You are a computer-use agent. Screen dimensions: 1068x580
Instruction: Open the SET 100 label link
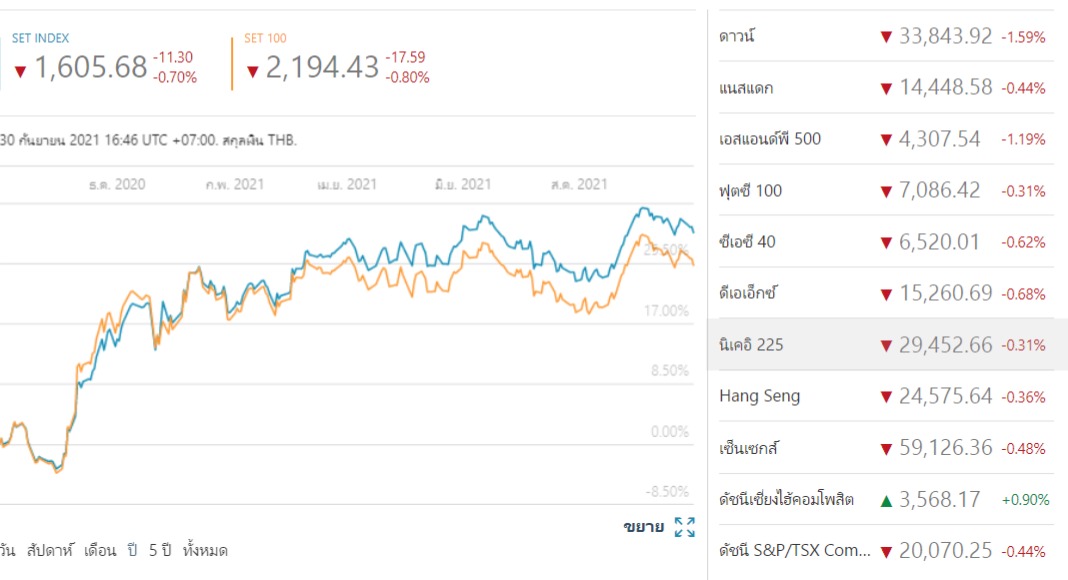tap(266, 38)
